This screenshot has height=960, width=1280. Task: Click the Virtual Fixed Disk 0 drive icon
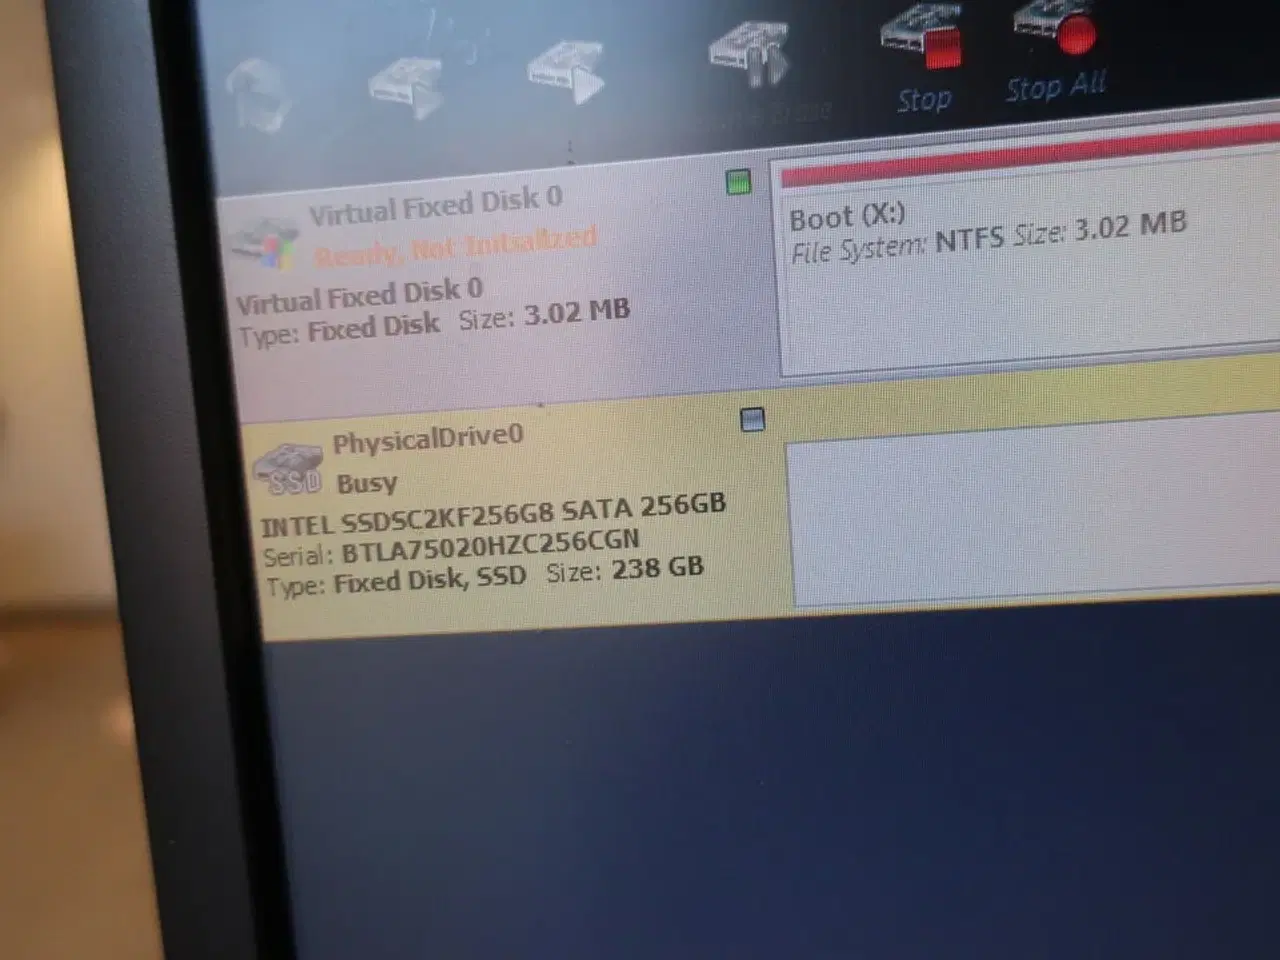coord(263,241)
